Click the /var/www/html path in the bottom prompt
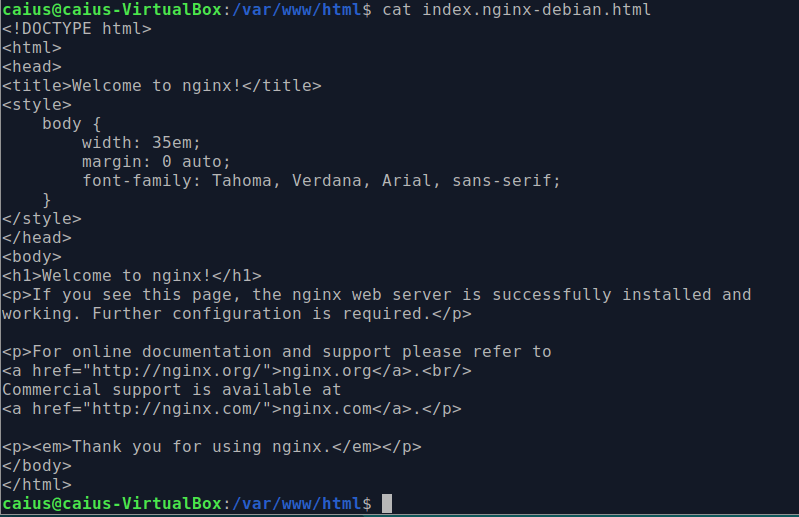The image size is (799, 517). click(296, 503)
